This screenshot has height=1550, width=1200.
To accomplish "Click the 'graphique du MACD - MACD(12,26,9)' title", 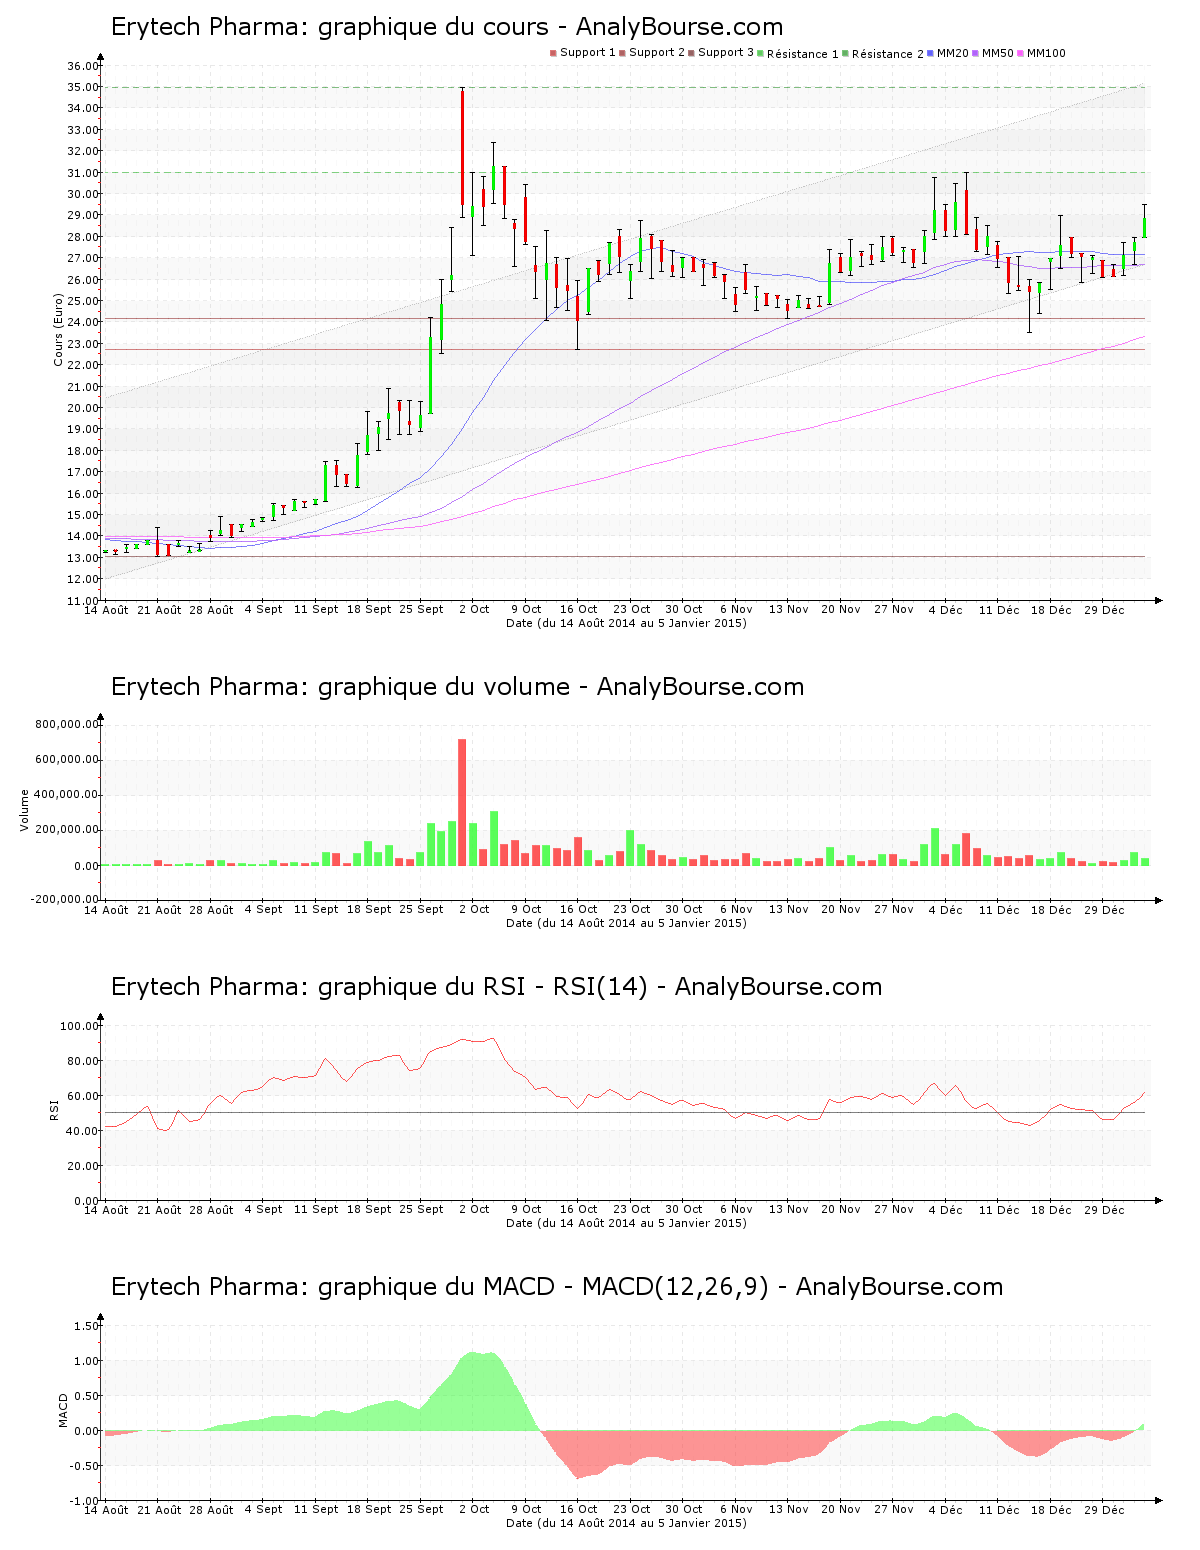I will coord(557,1287).
